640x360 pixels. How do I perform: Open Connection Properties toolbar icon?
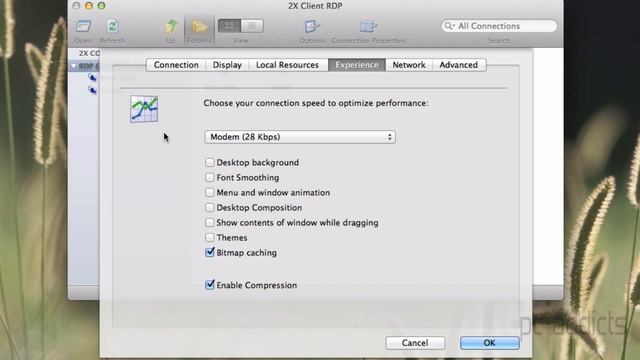click(368, 27)
